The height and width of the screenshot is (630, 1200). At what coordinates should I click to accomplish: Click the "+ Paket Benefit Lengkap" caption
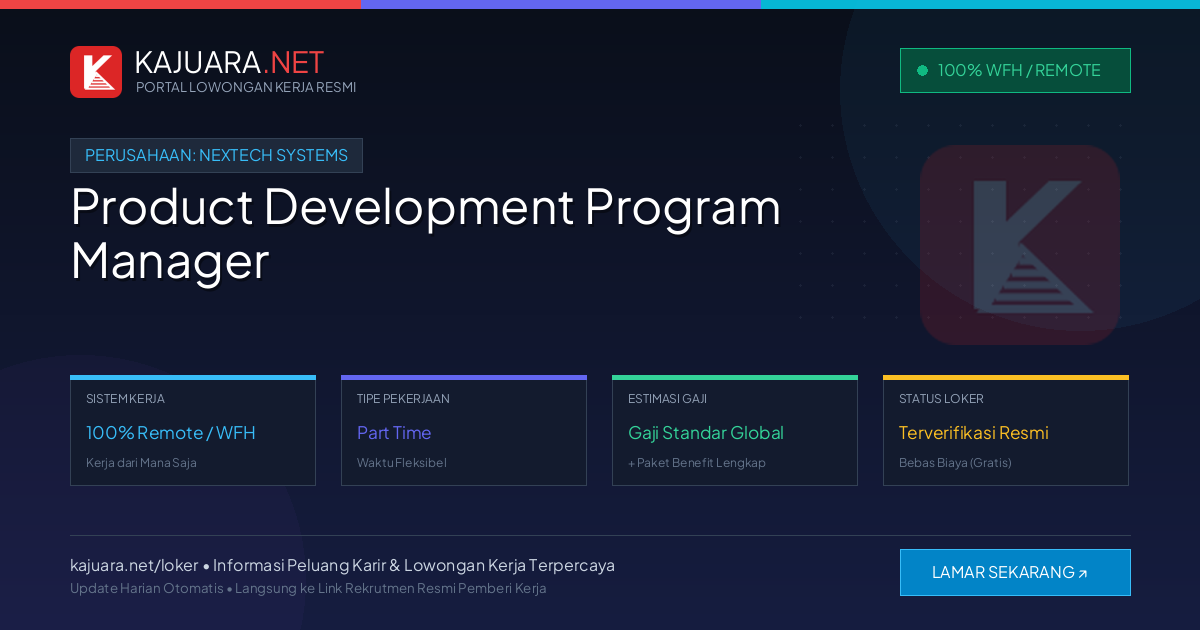(697, 463)
